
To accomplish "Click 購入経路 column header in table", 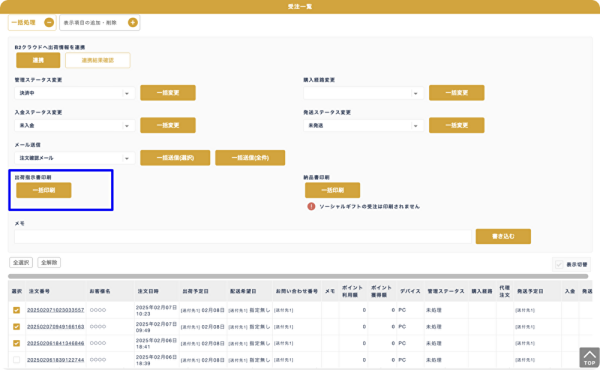I will tap(482, 291).
